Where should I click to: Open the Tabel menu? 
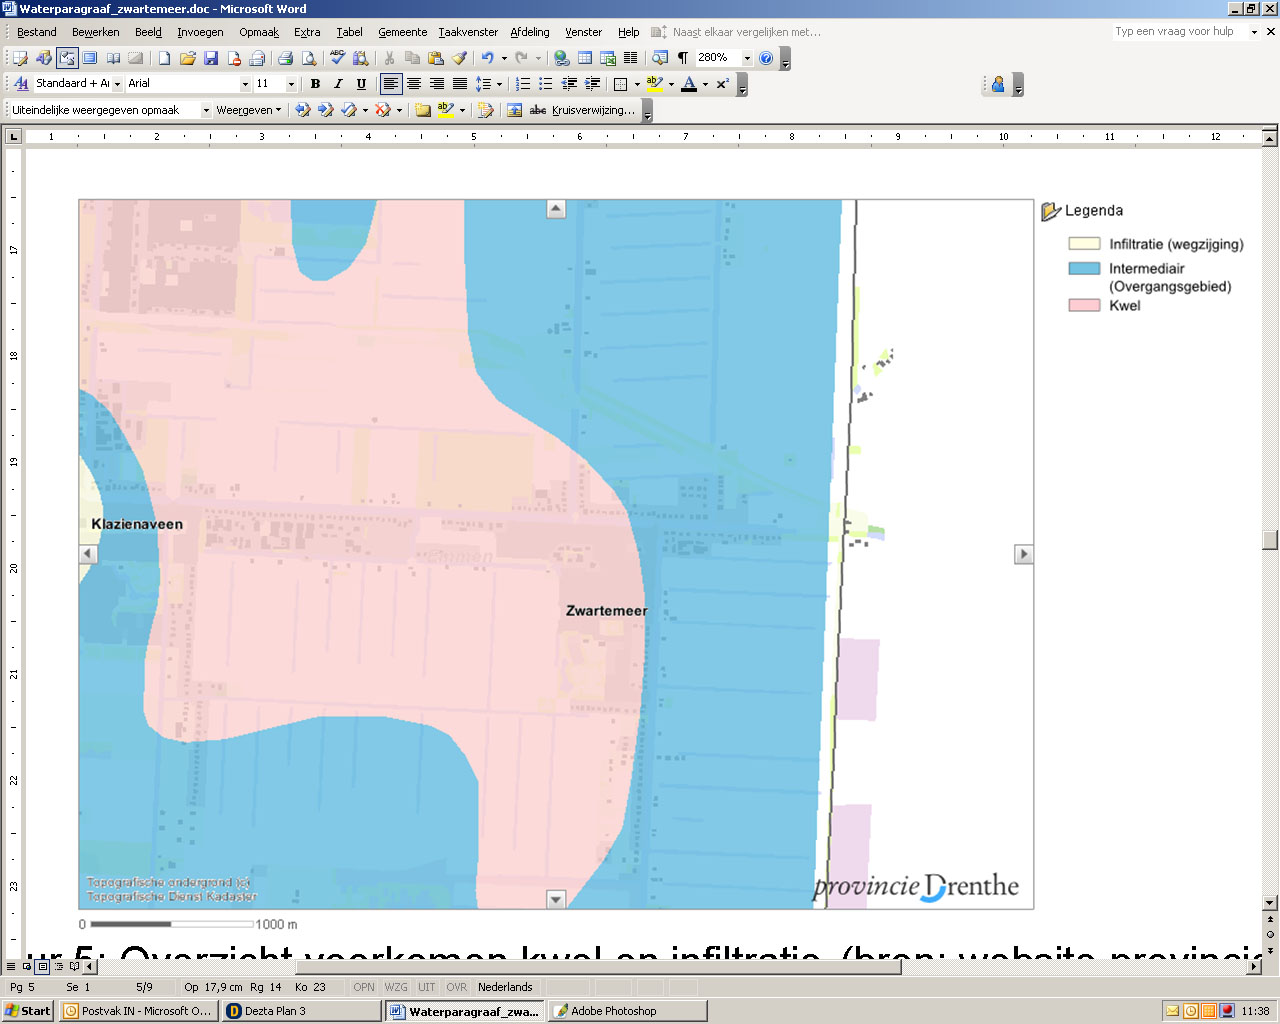[x=349, y=32]
